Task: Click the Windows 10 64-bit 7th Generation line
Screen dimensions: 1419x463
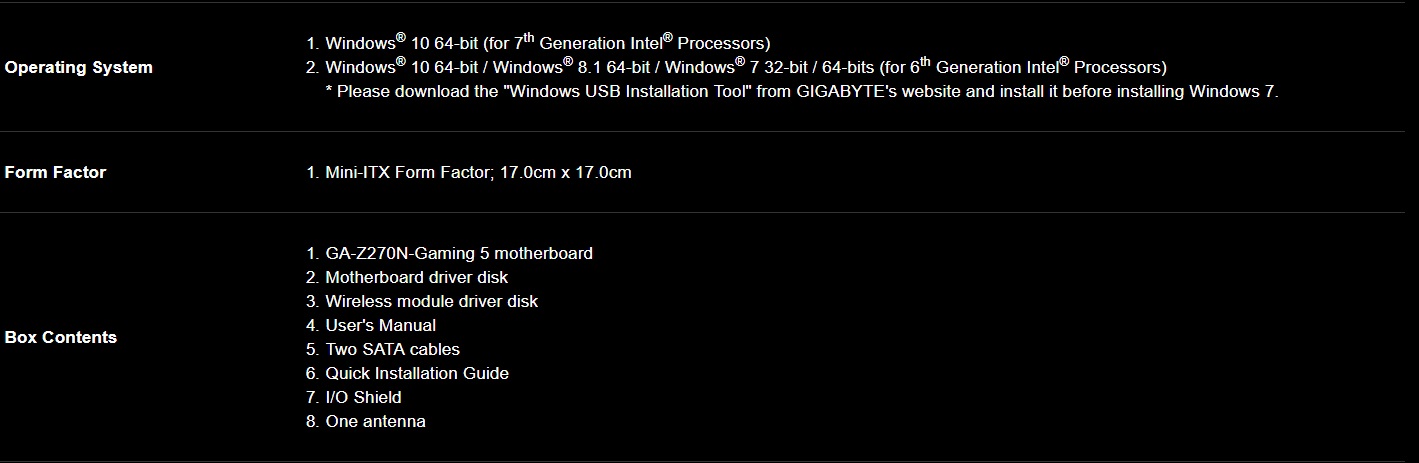Action: point(547,43)
